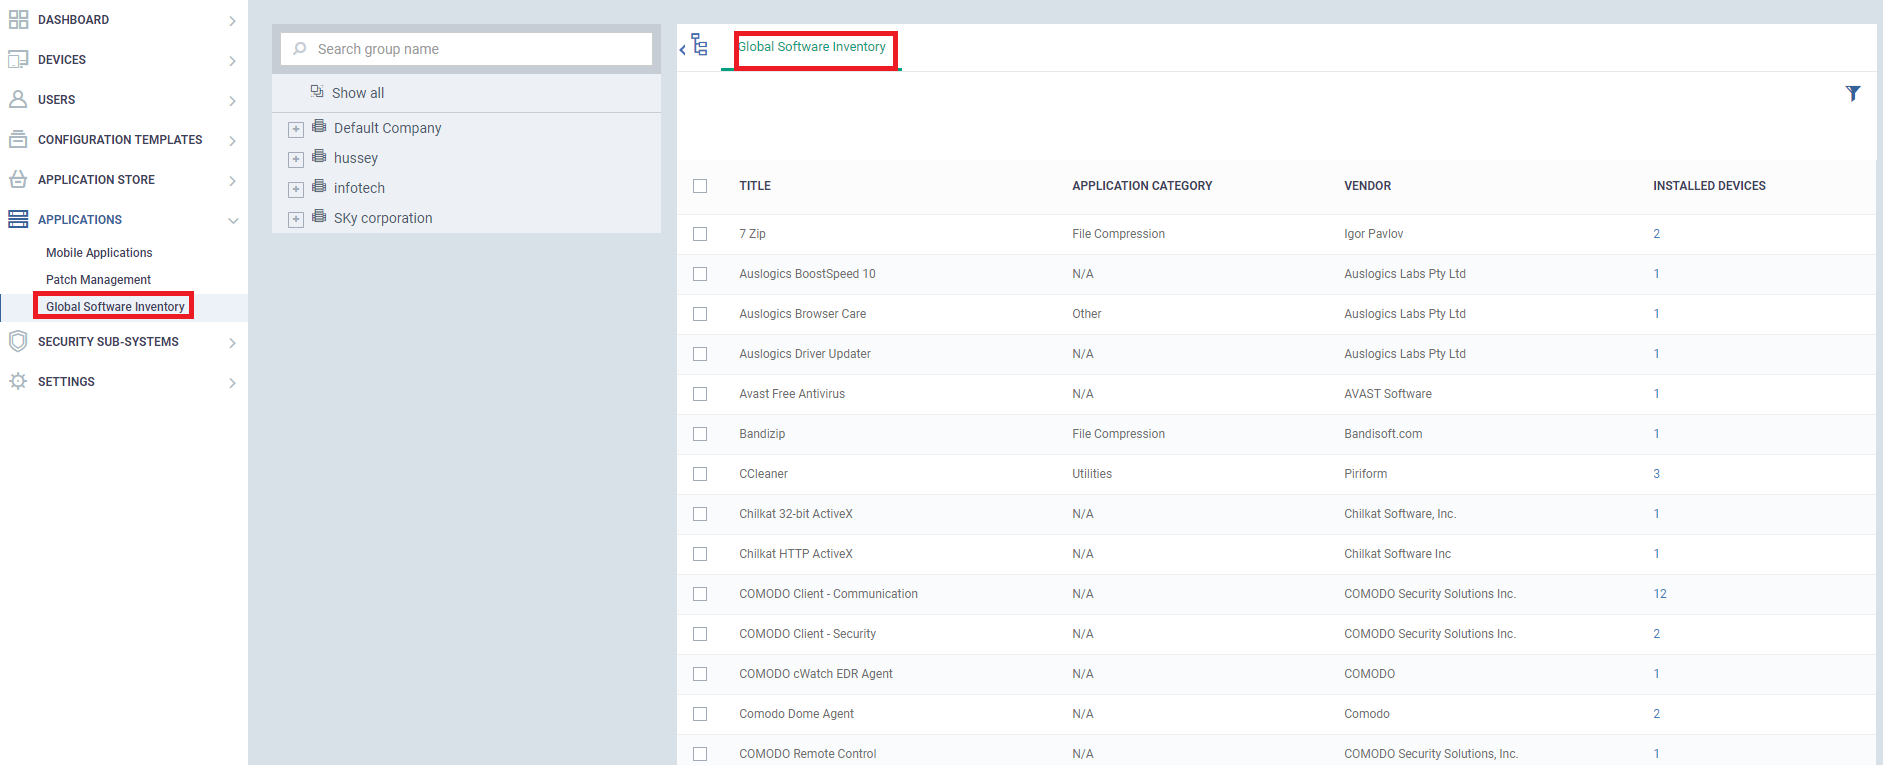Open Mobile Applications submenu item
Screen dimensions: 1883x765
point(99,253)
